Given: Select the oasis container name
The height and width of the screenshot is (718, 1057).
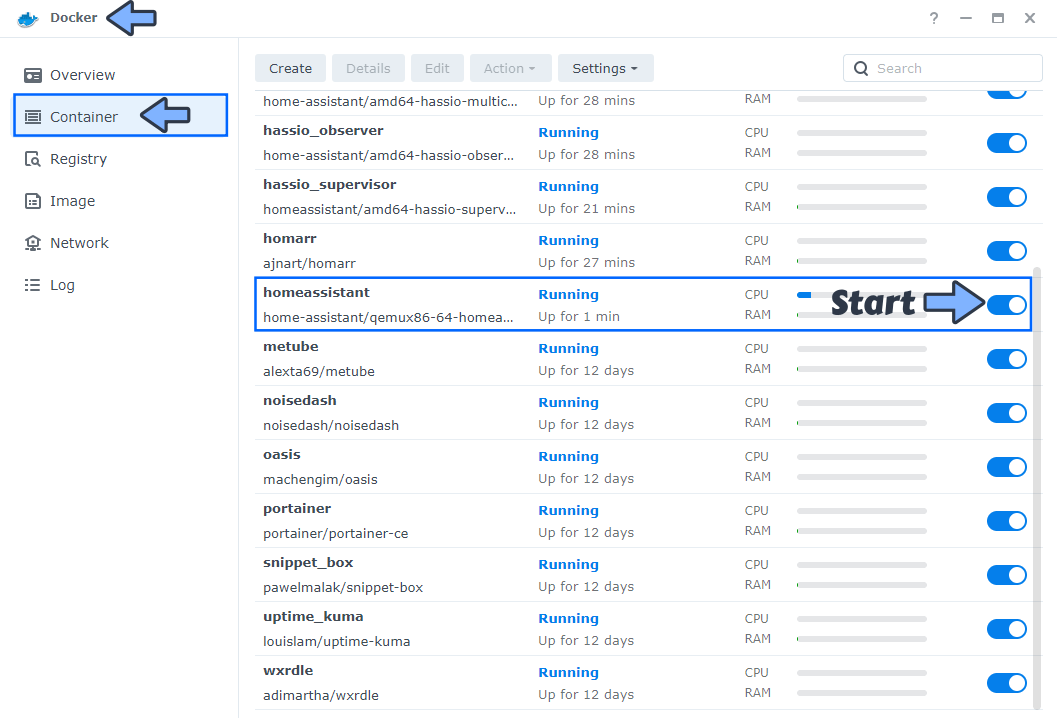Looking at the screenshot, I should tap(282, 454).
